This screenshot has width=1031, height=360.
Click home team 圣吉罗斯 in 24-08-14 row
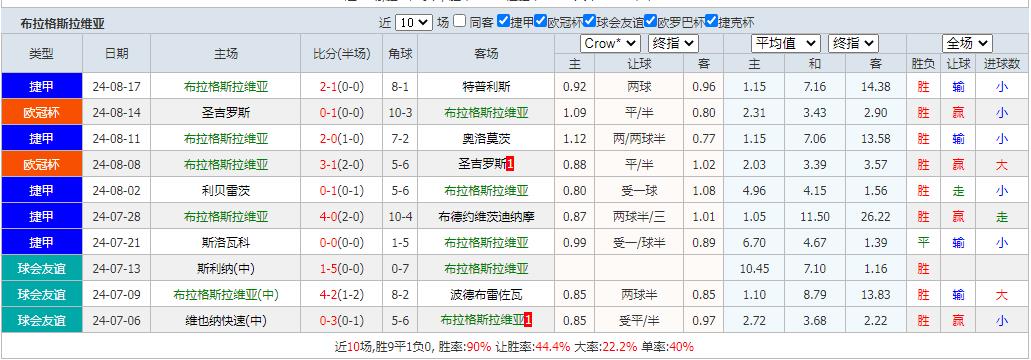(226, 112)
